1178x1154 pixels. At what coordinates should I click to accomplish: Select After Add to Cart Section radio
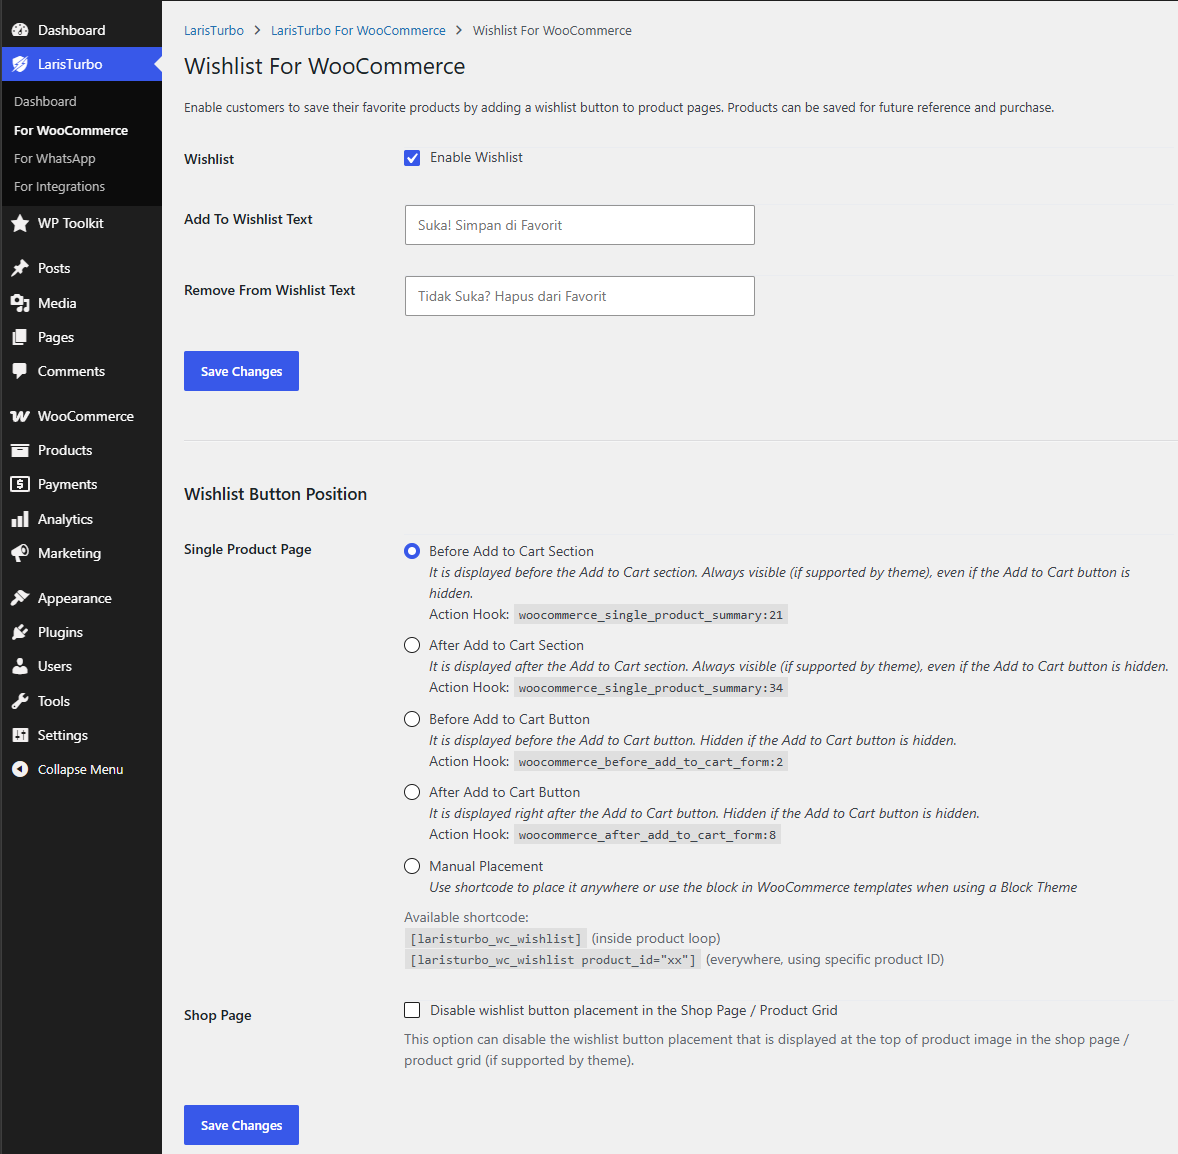point(412,645)
